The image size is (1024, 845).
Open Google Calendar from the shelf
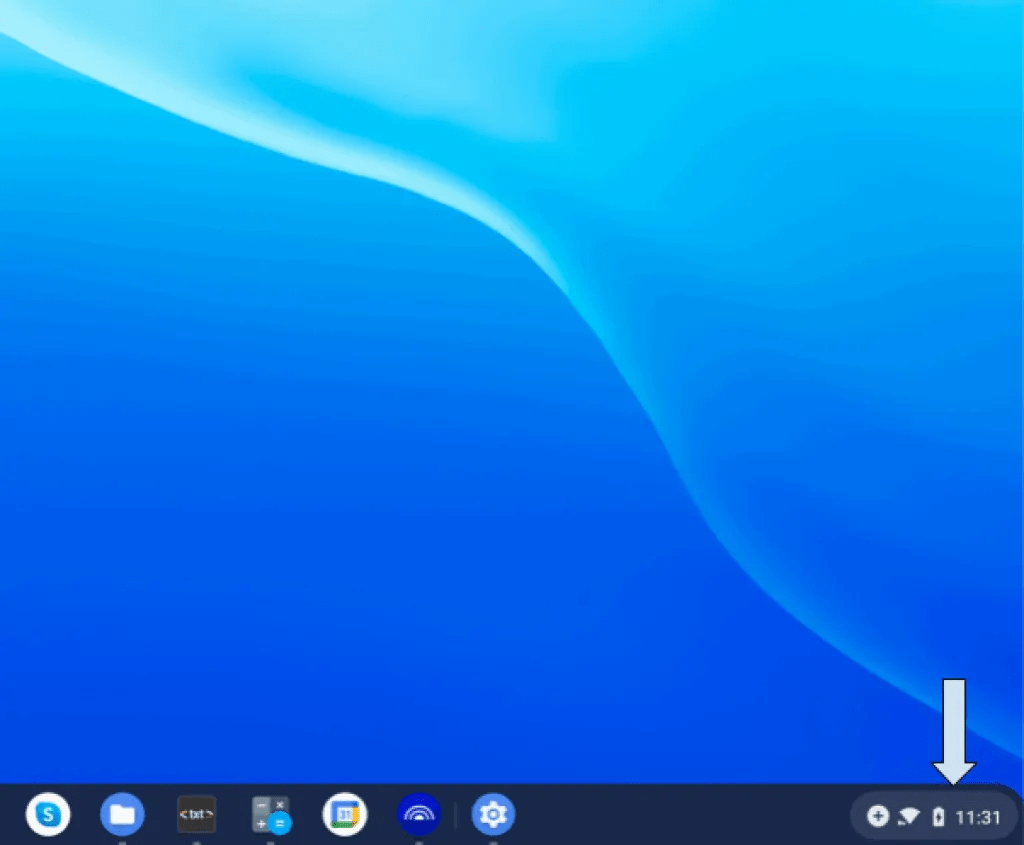point(344,815)
